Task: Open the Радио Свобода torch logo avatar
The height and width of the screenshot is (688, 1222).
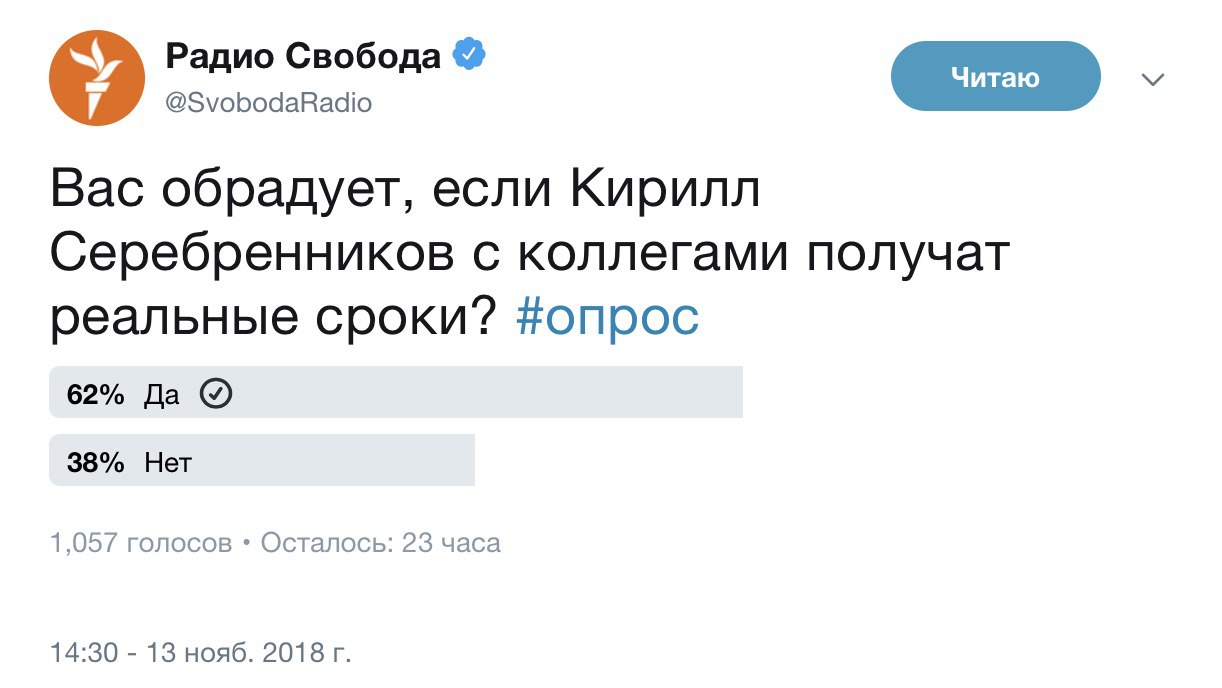Action: click(97, 78)
